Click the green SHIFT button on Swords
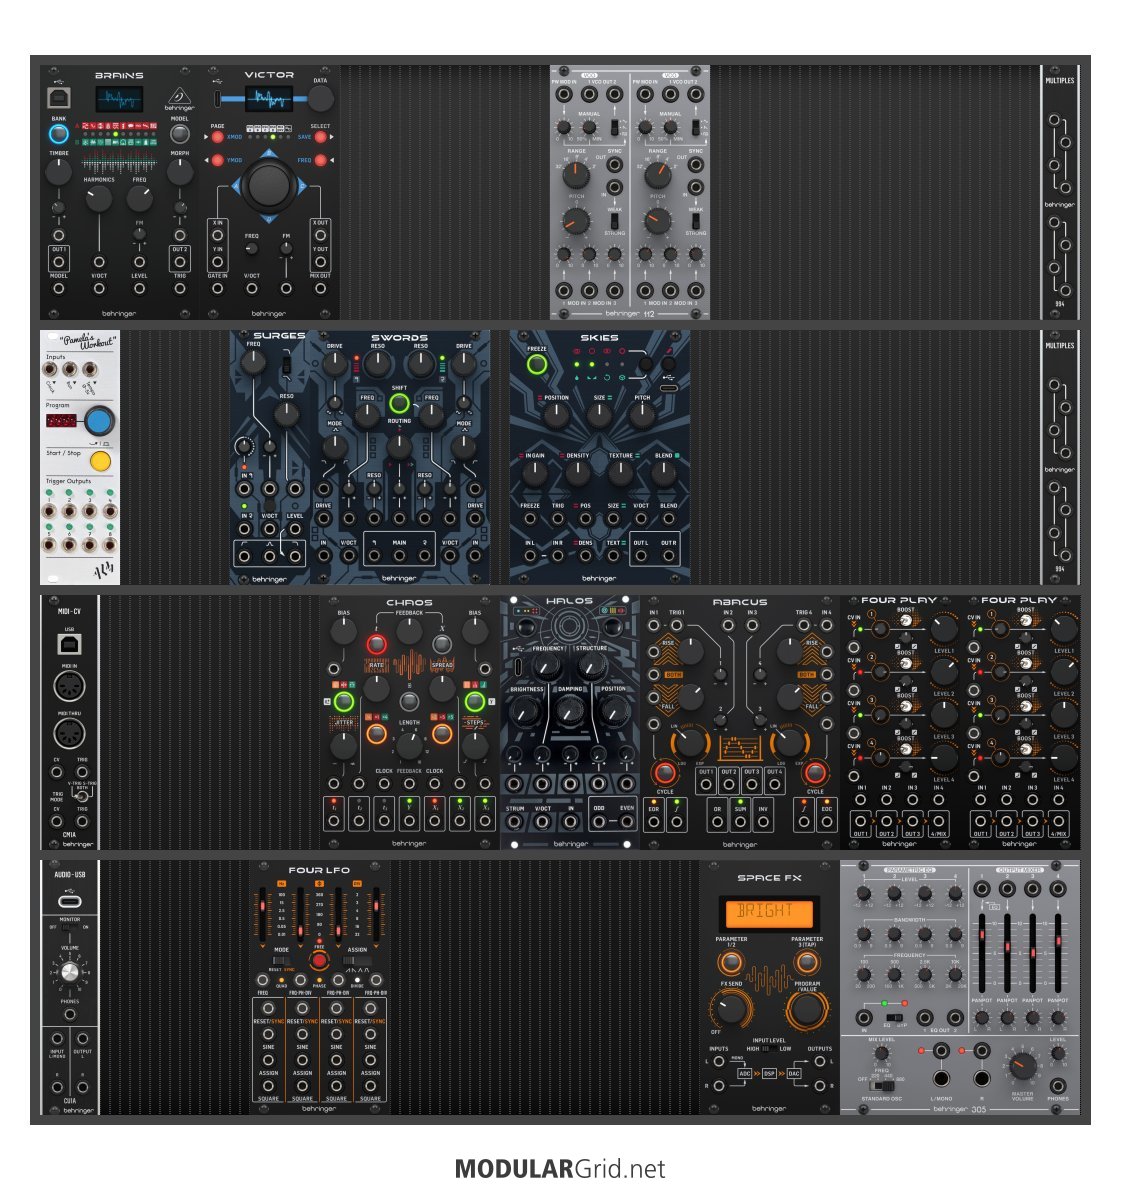The width and height of the screenshot is (1121, 1190). (399, 403)
